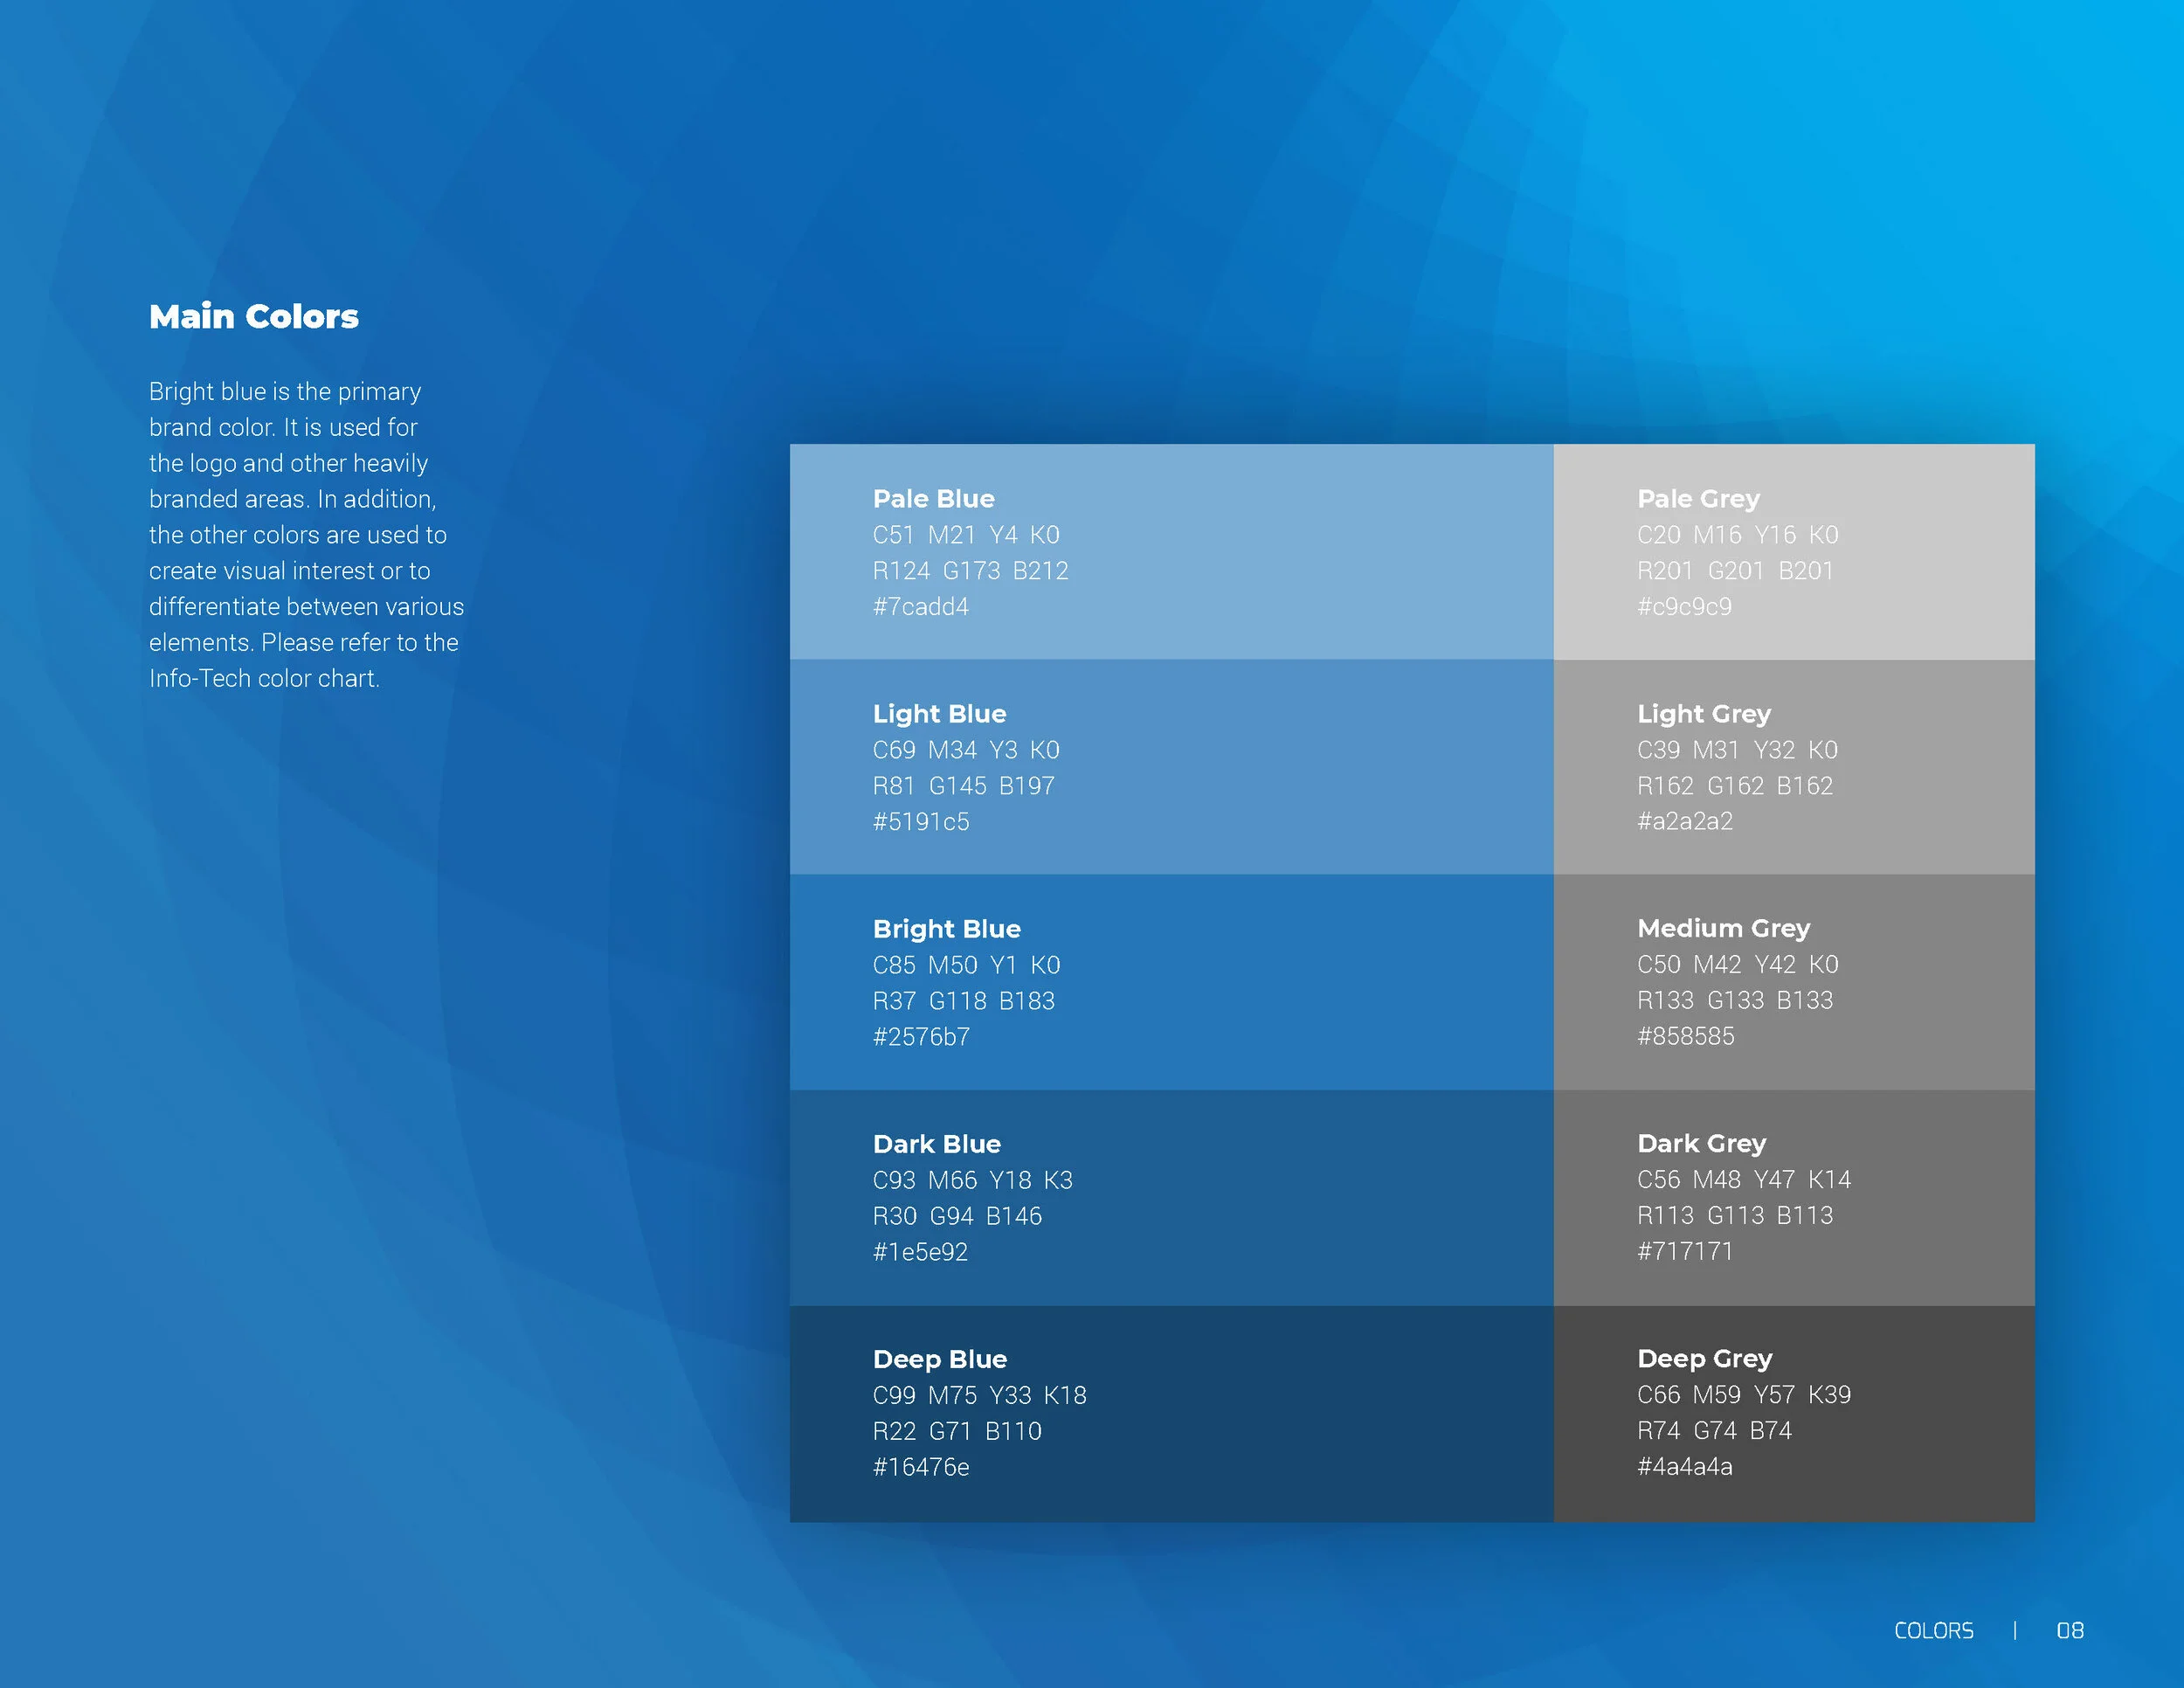Screen dimensions: 2184x1688
Task: Click the COLORS footer label
Action: pos(1933,1631)
